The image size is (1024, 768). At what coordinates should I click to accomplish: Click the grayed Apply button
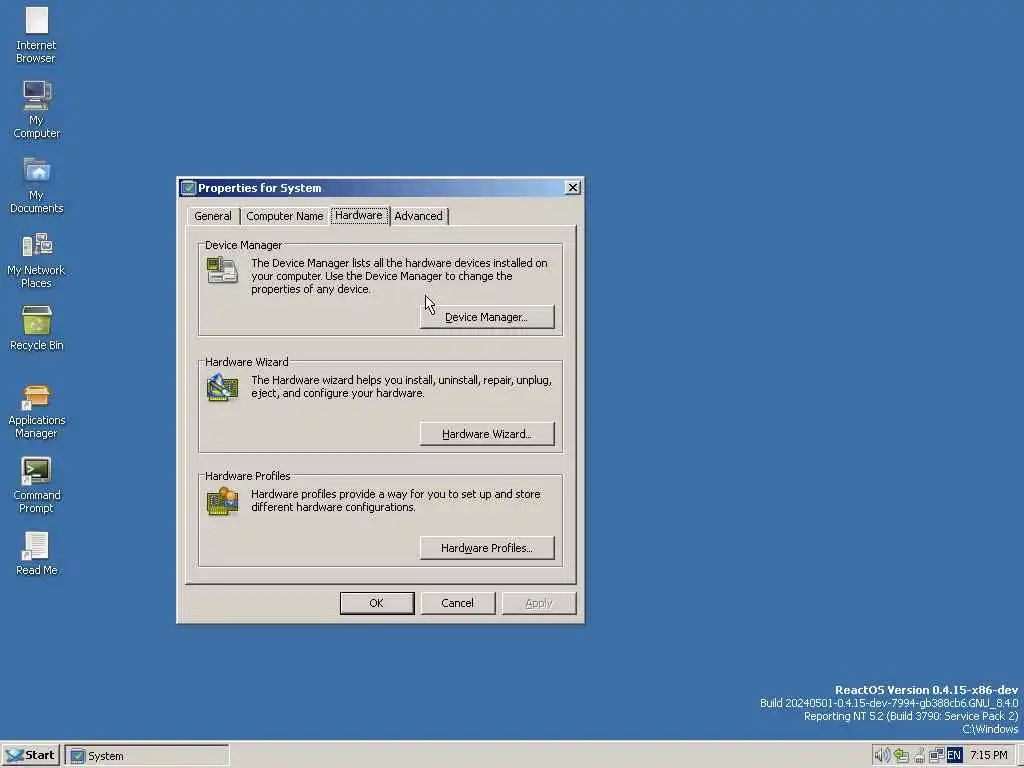[x=539, y=603]
